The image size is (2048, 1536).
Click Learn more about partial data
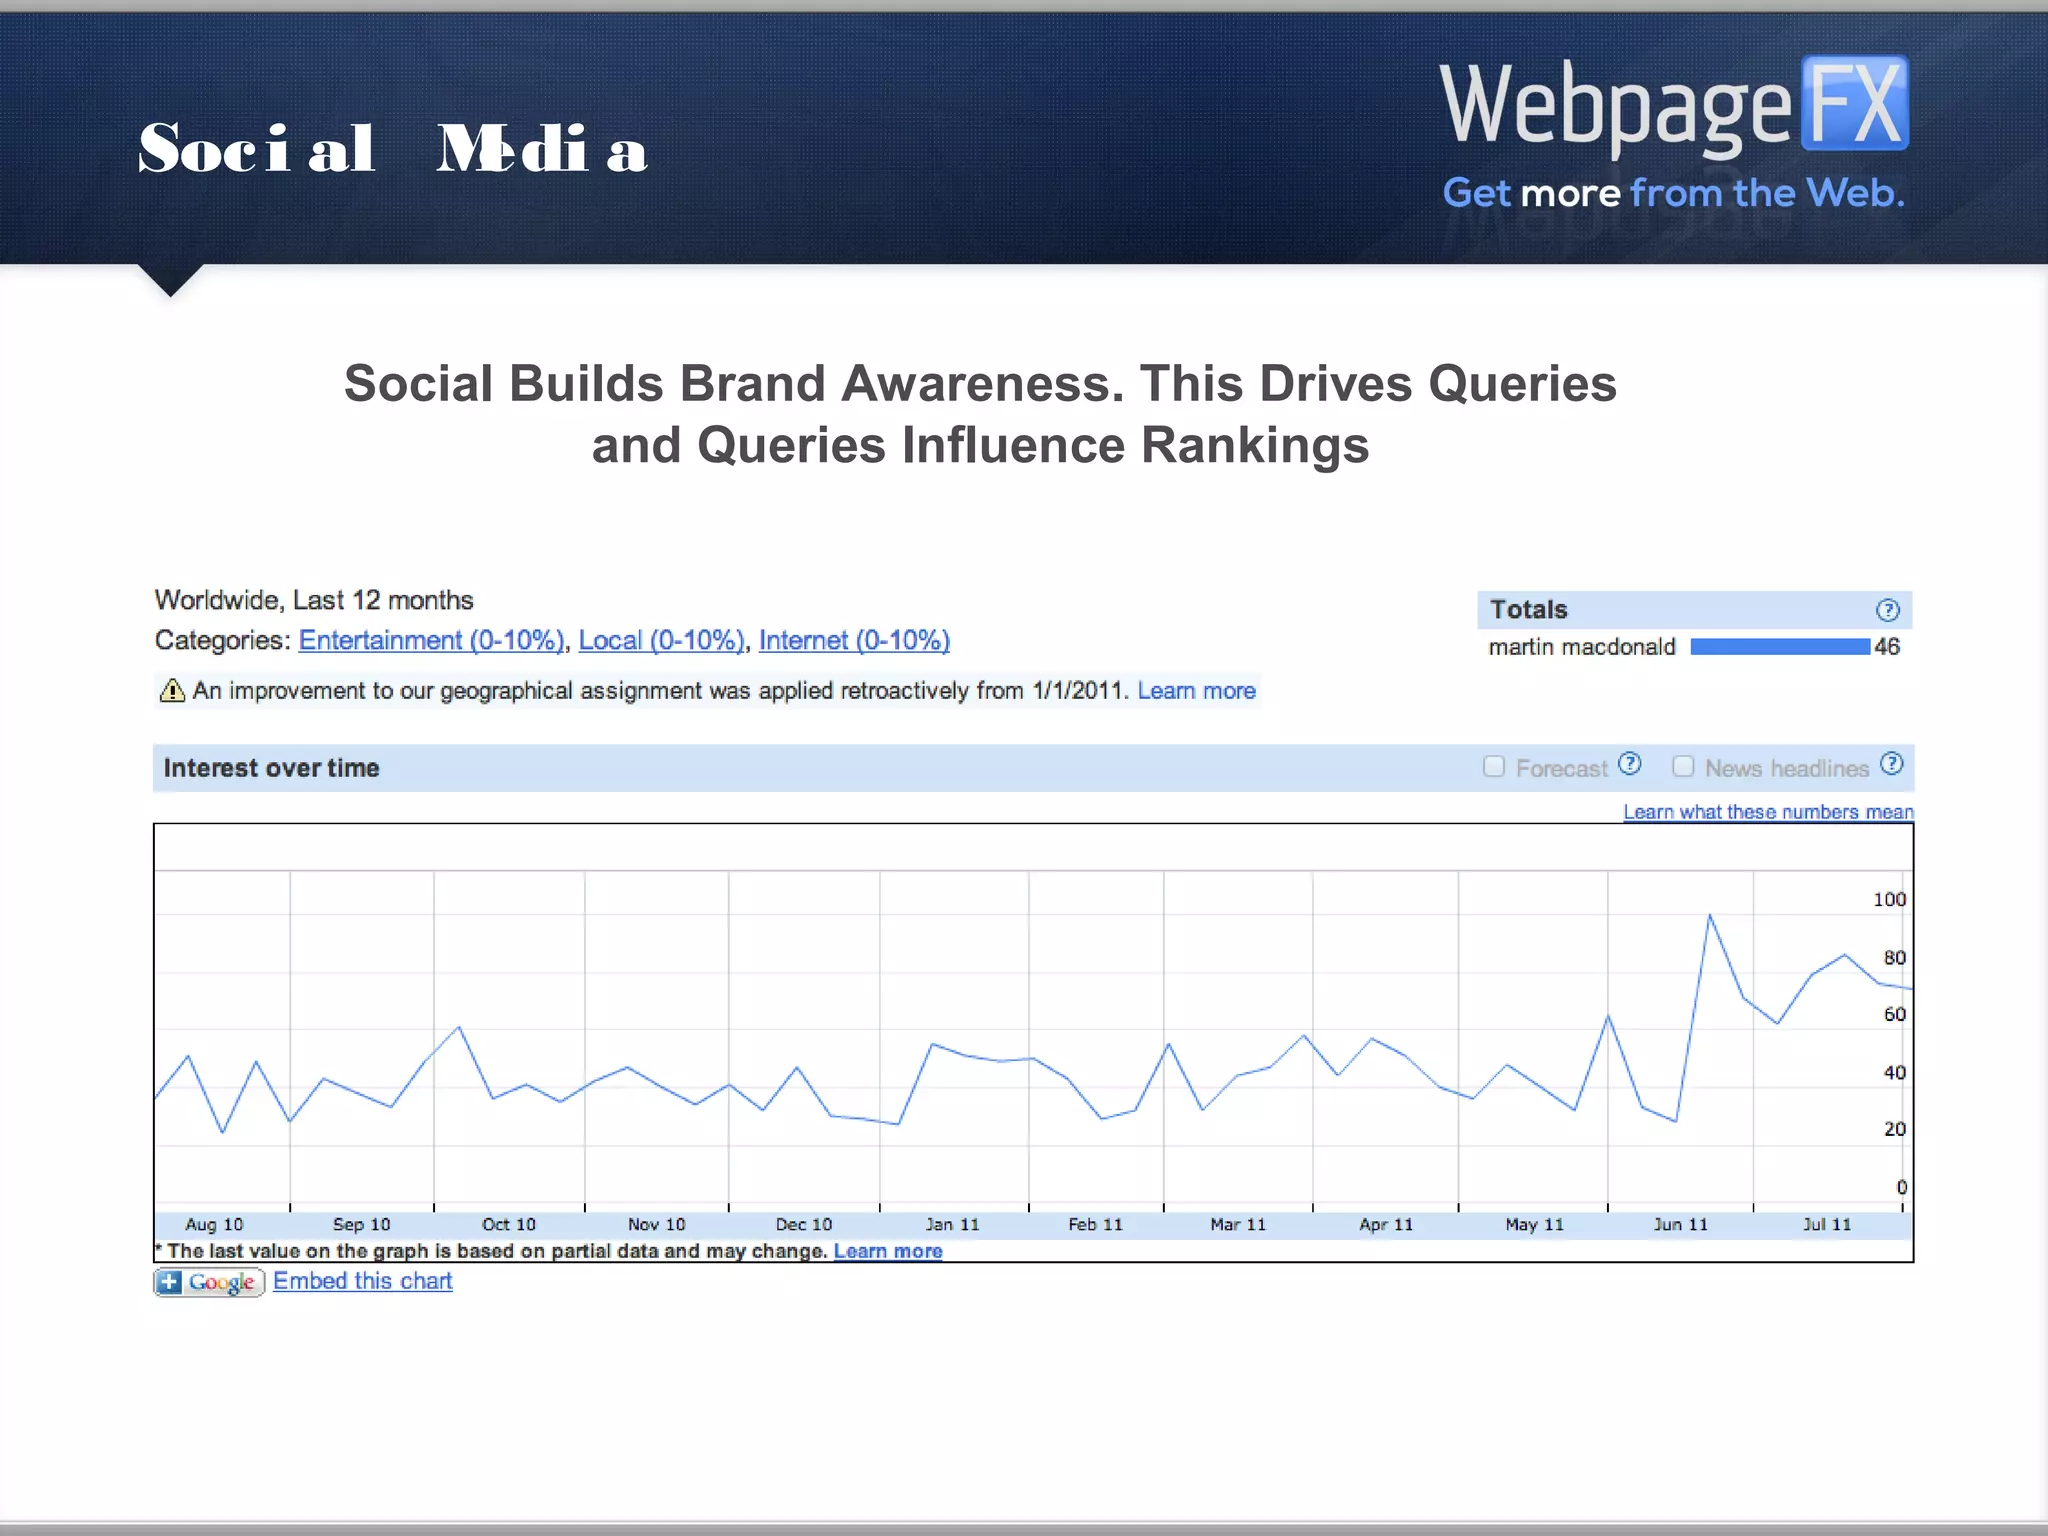point(888,1251)
